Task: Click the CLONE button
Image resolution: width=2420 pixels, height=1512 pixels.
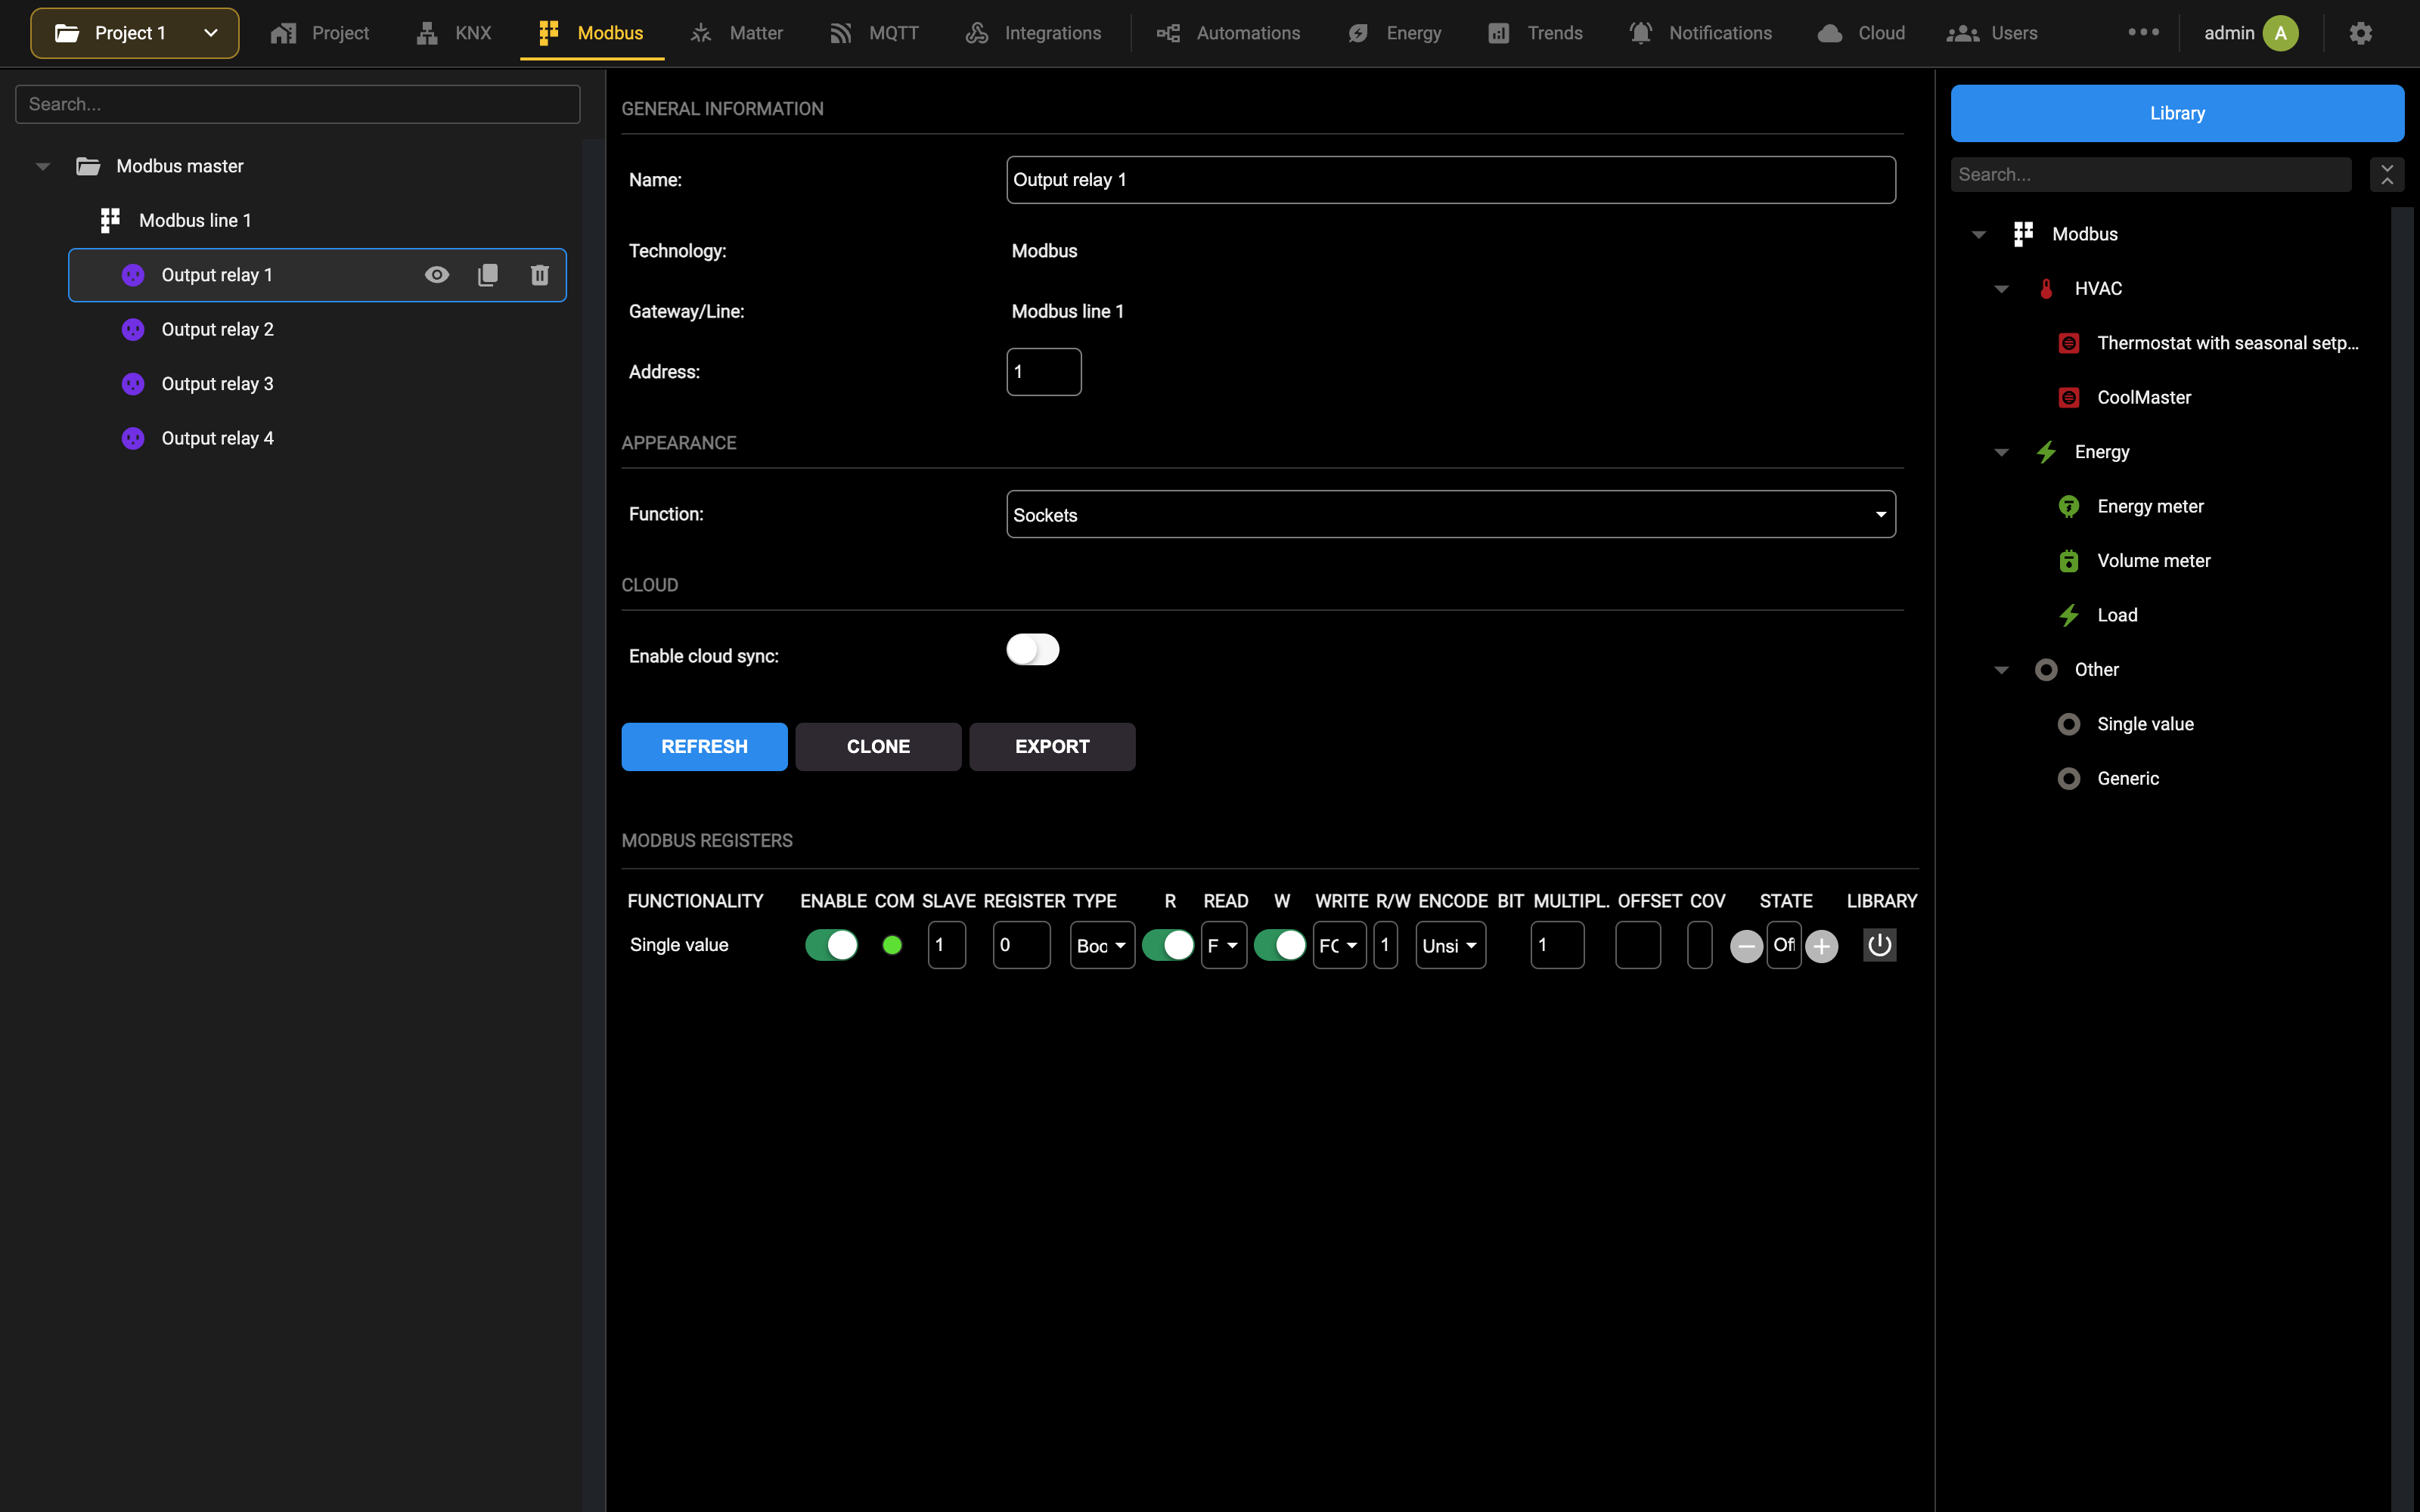Action: click(x=878, y=747)
